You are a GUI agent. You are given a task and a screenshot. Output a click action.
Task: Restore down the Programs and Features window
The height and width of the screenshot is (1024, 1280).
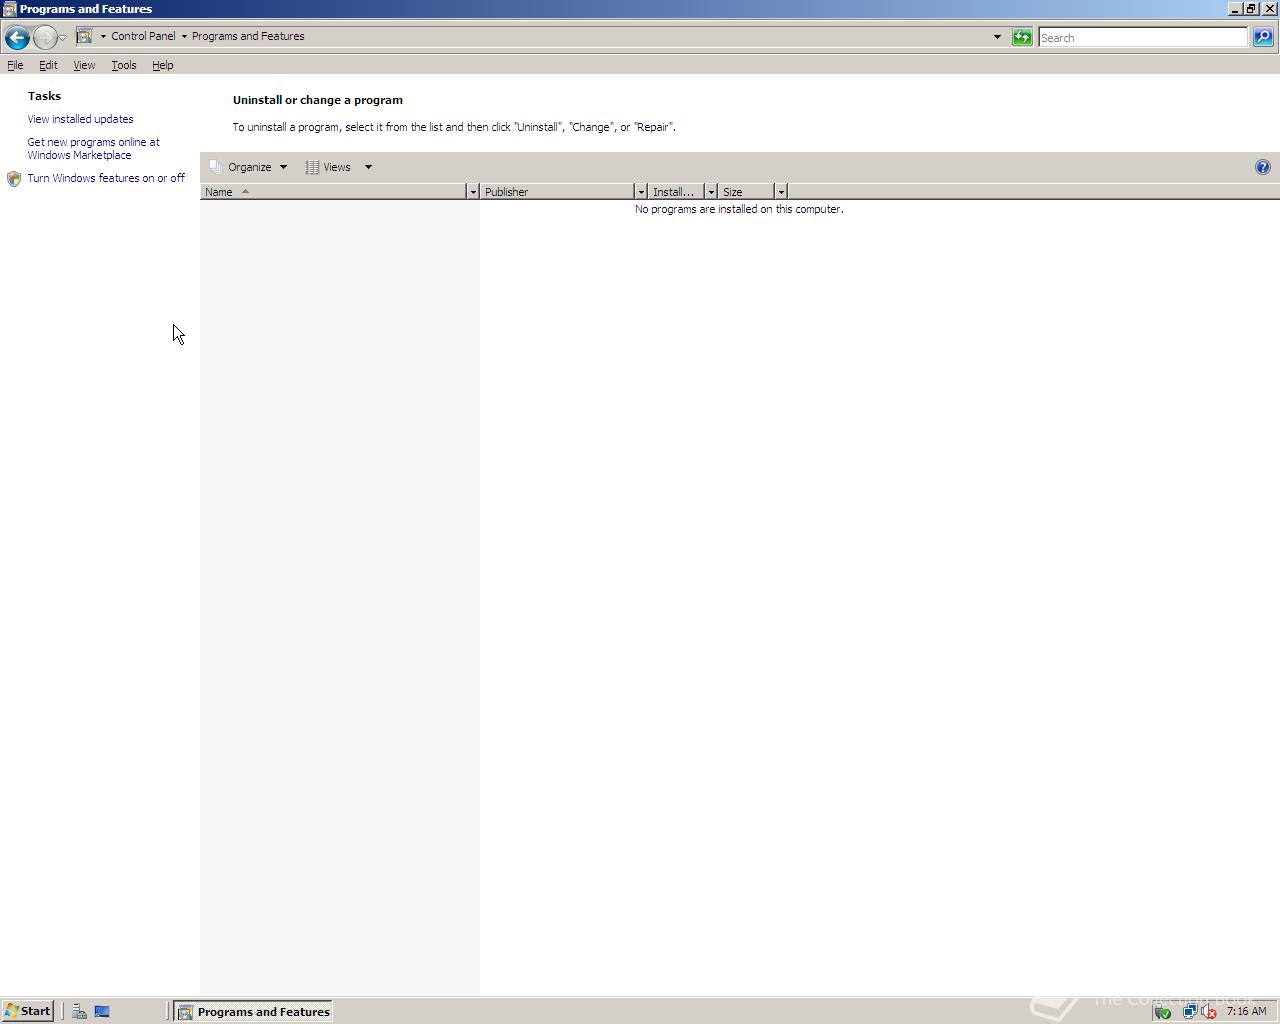(1251, 8)
